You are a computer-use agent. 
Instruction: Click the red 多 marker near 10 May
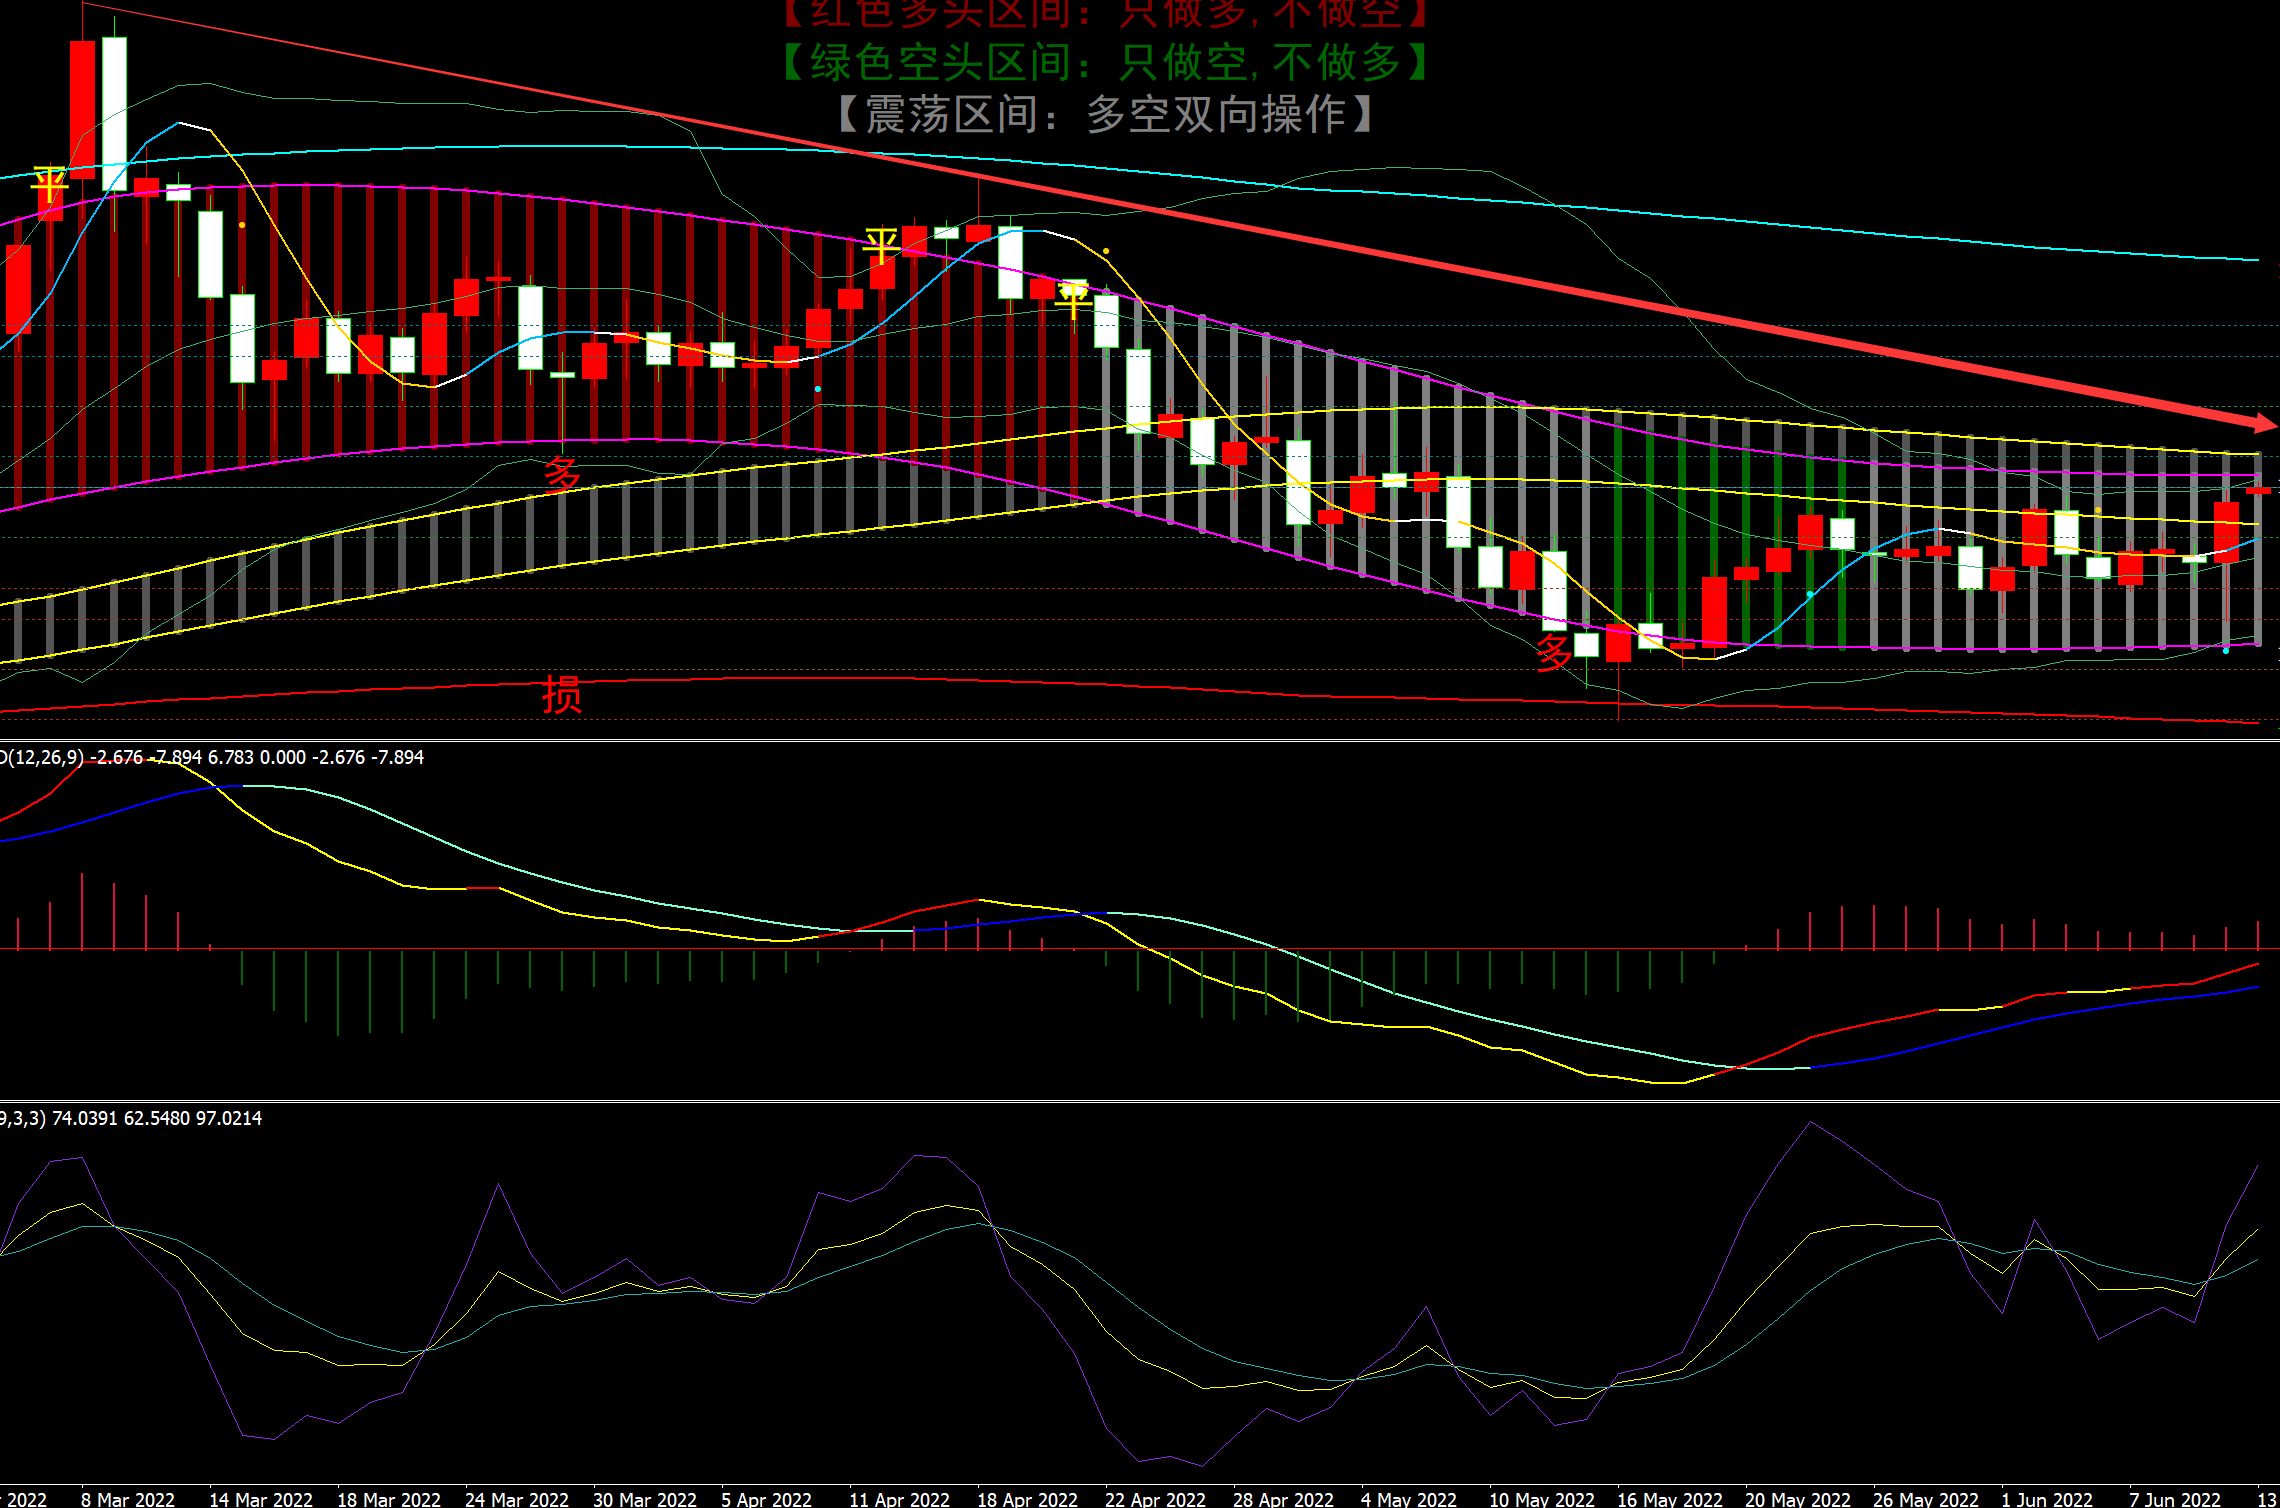pyautogui.click(x=1554, y=652)
